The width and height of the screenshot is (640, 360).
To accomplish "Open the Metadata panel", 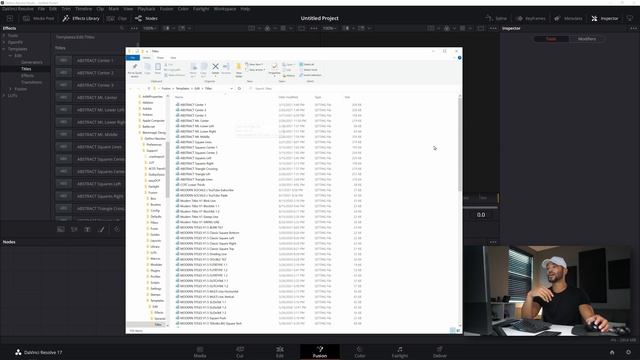I will tap(569, 18).
